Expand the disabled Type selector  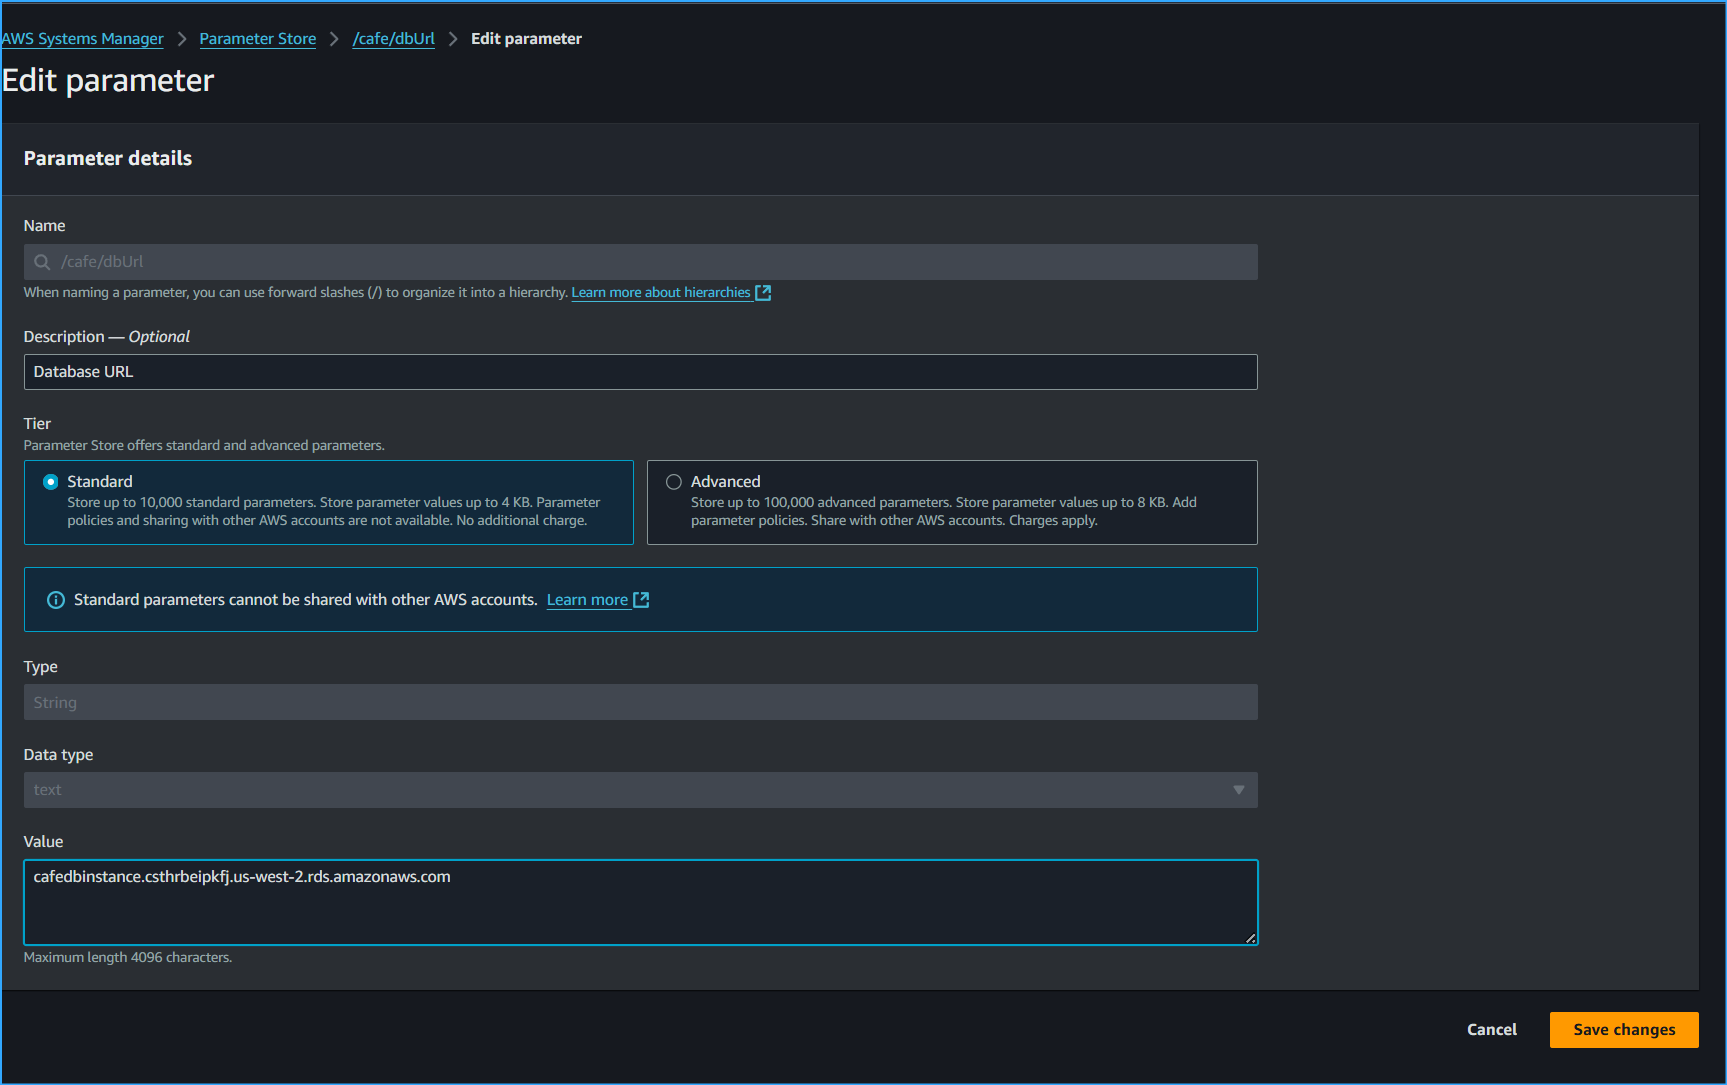(x=640, y=701)
